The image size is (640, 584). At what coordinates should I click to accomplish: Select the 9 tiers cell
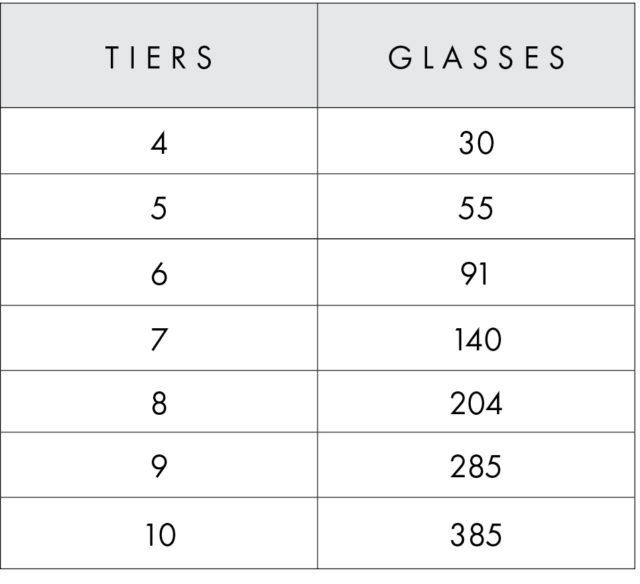coord(159,466)
